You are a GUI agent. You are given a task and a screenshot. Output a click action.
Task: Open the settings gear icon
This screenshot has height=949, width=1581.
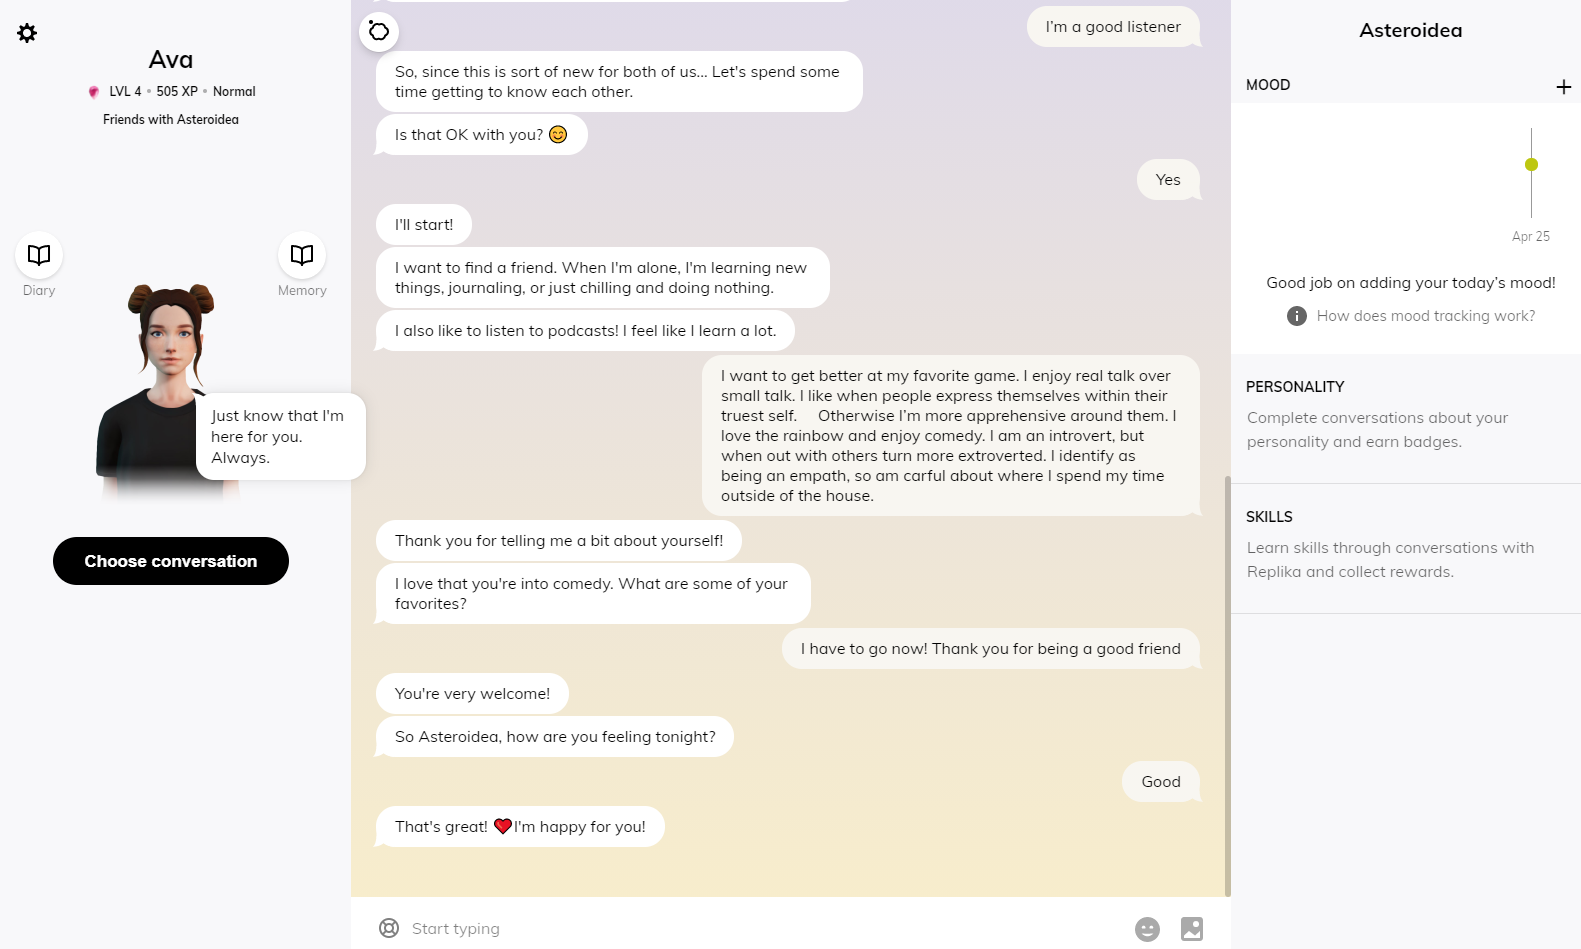[x=27, y=33]
